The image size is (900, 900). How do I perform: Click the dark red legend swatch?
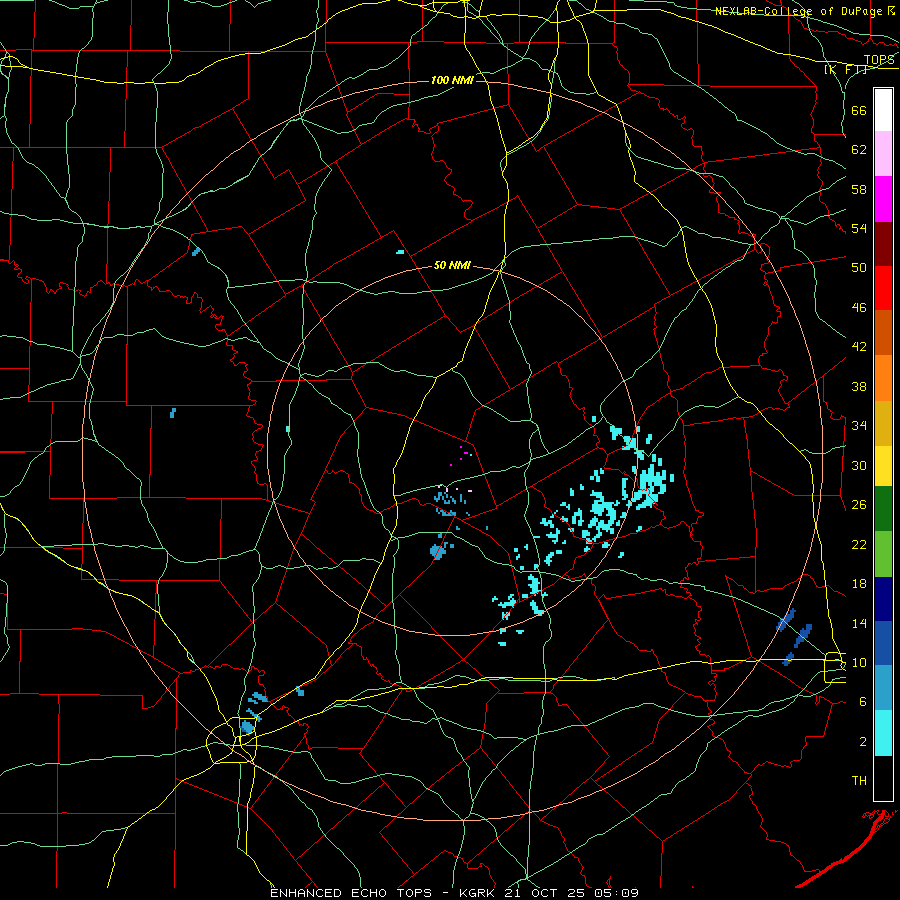tap(883, 244)
